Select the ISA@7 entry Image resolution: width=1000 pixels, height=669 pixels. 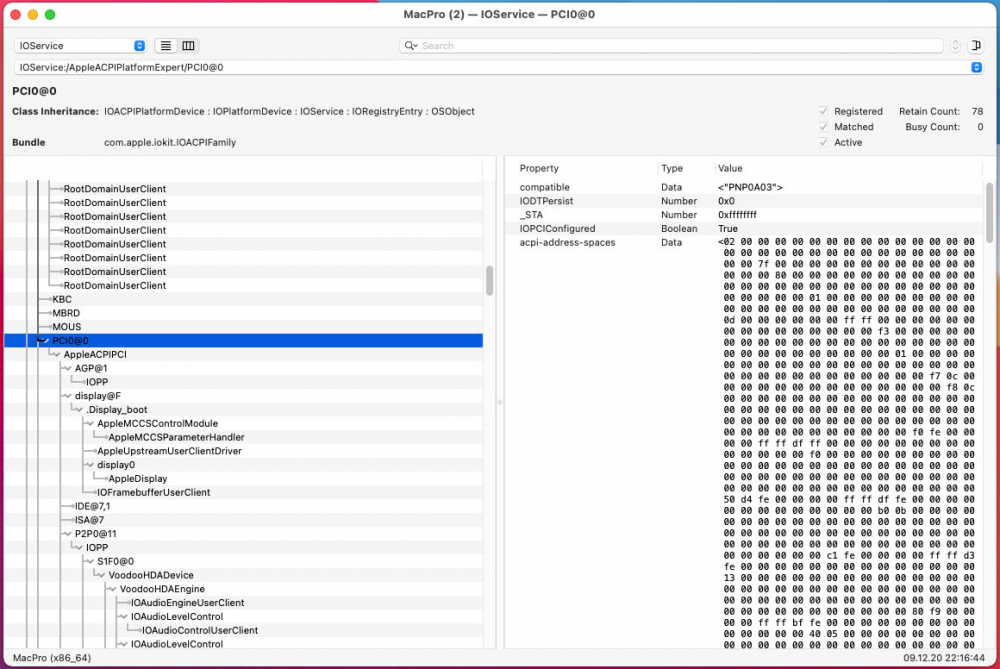89,520
